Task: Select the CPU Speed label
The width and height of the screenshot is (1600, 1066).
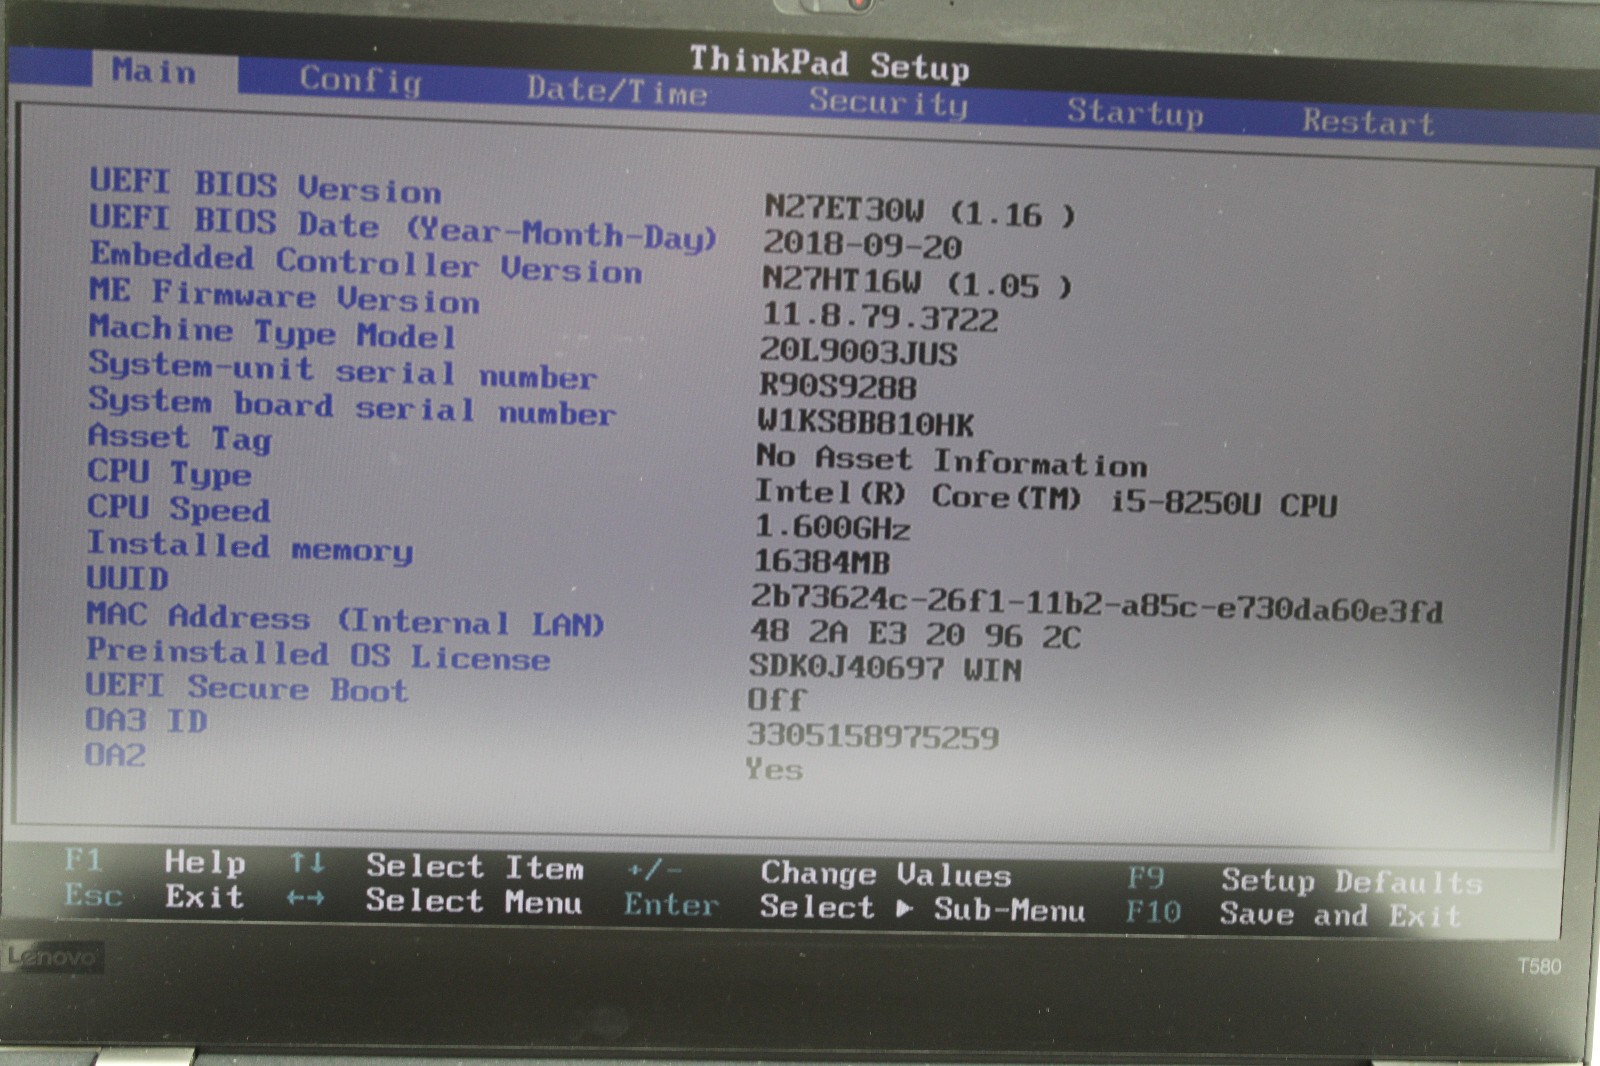Action: tap(179, 508)
